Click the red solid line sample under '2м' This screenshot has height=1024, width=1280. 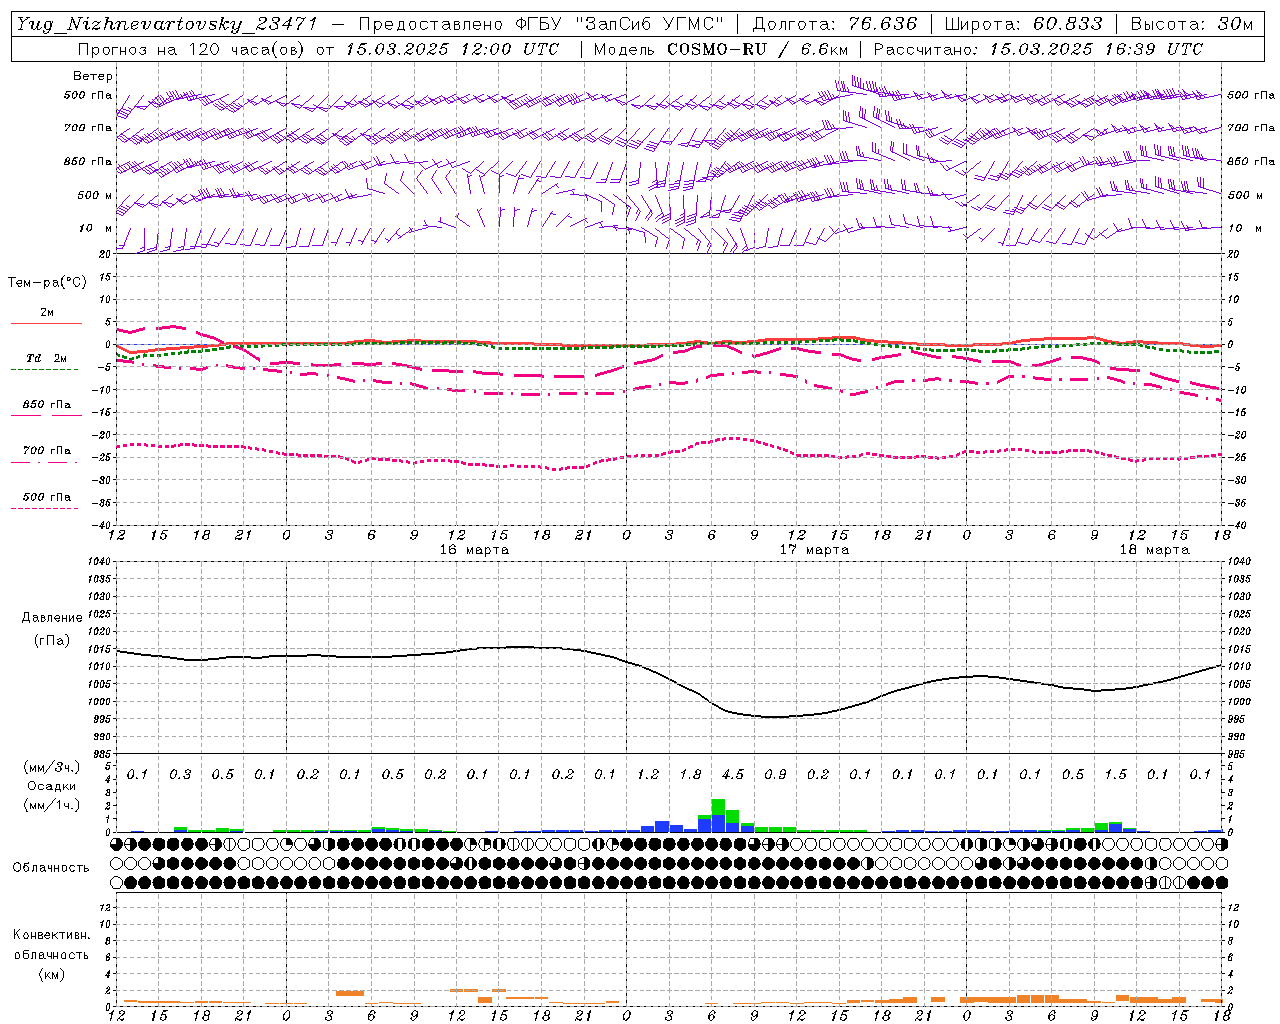tap(46, 324)
